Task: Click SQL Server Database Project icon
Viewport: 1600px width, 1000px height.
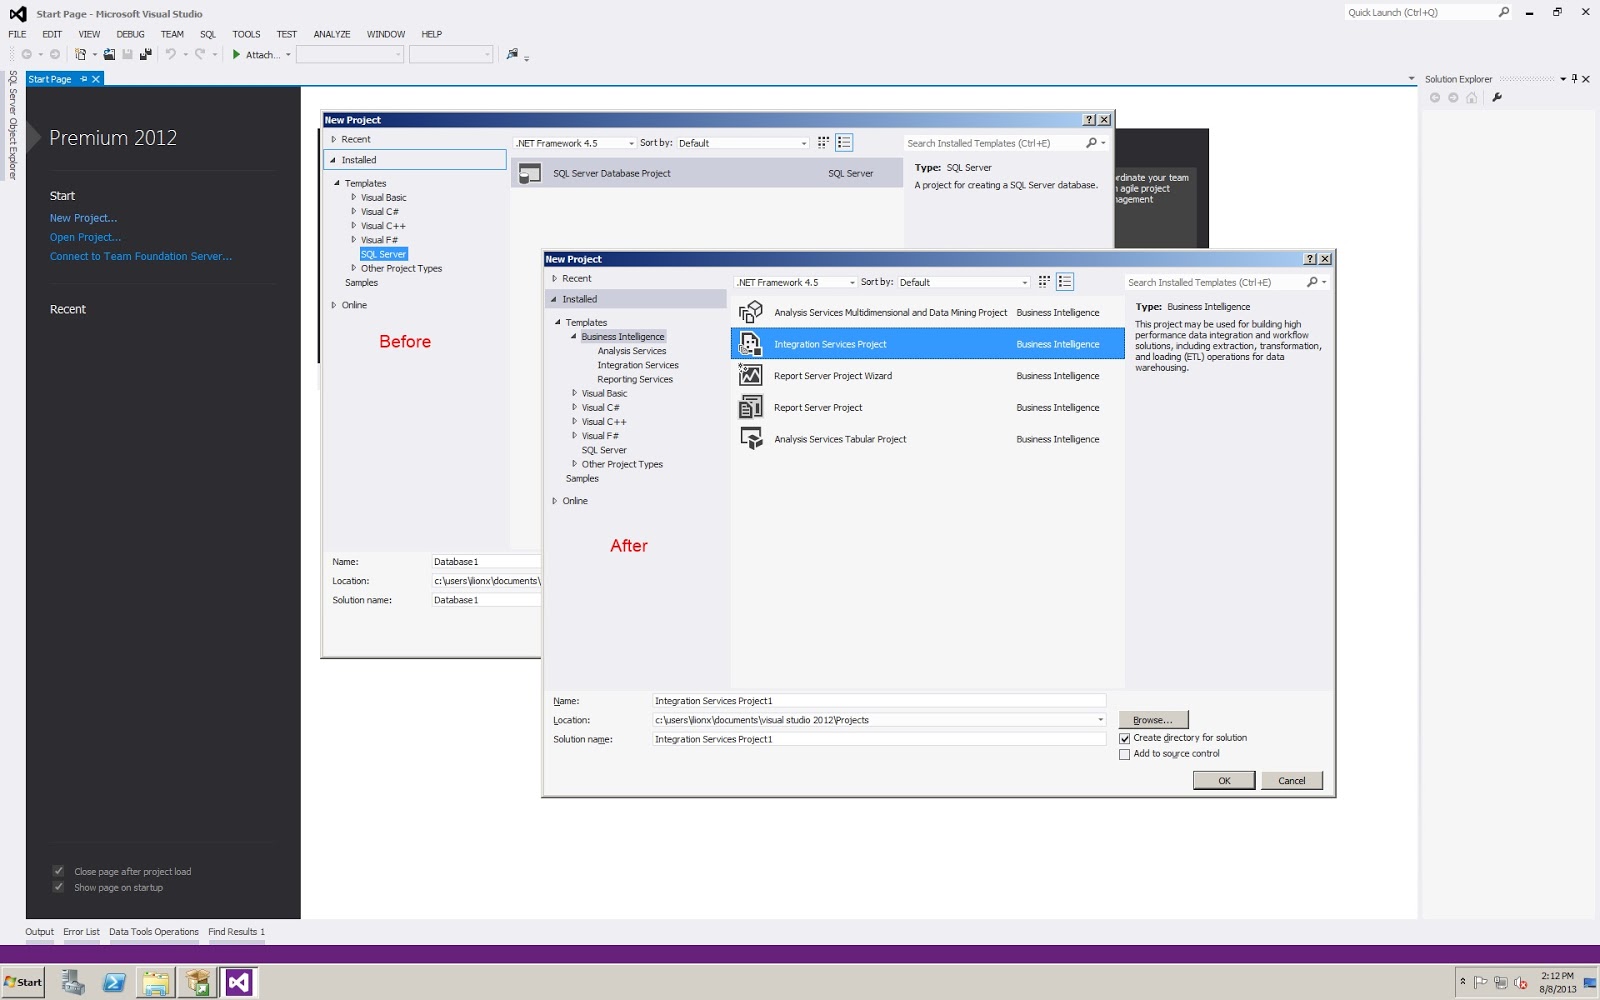Action: (530, 173)
